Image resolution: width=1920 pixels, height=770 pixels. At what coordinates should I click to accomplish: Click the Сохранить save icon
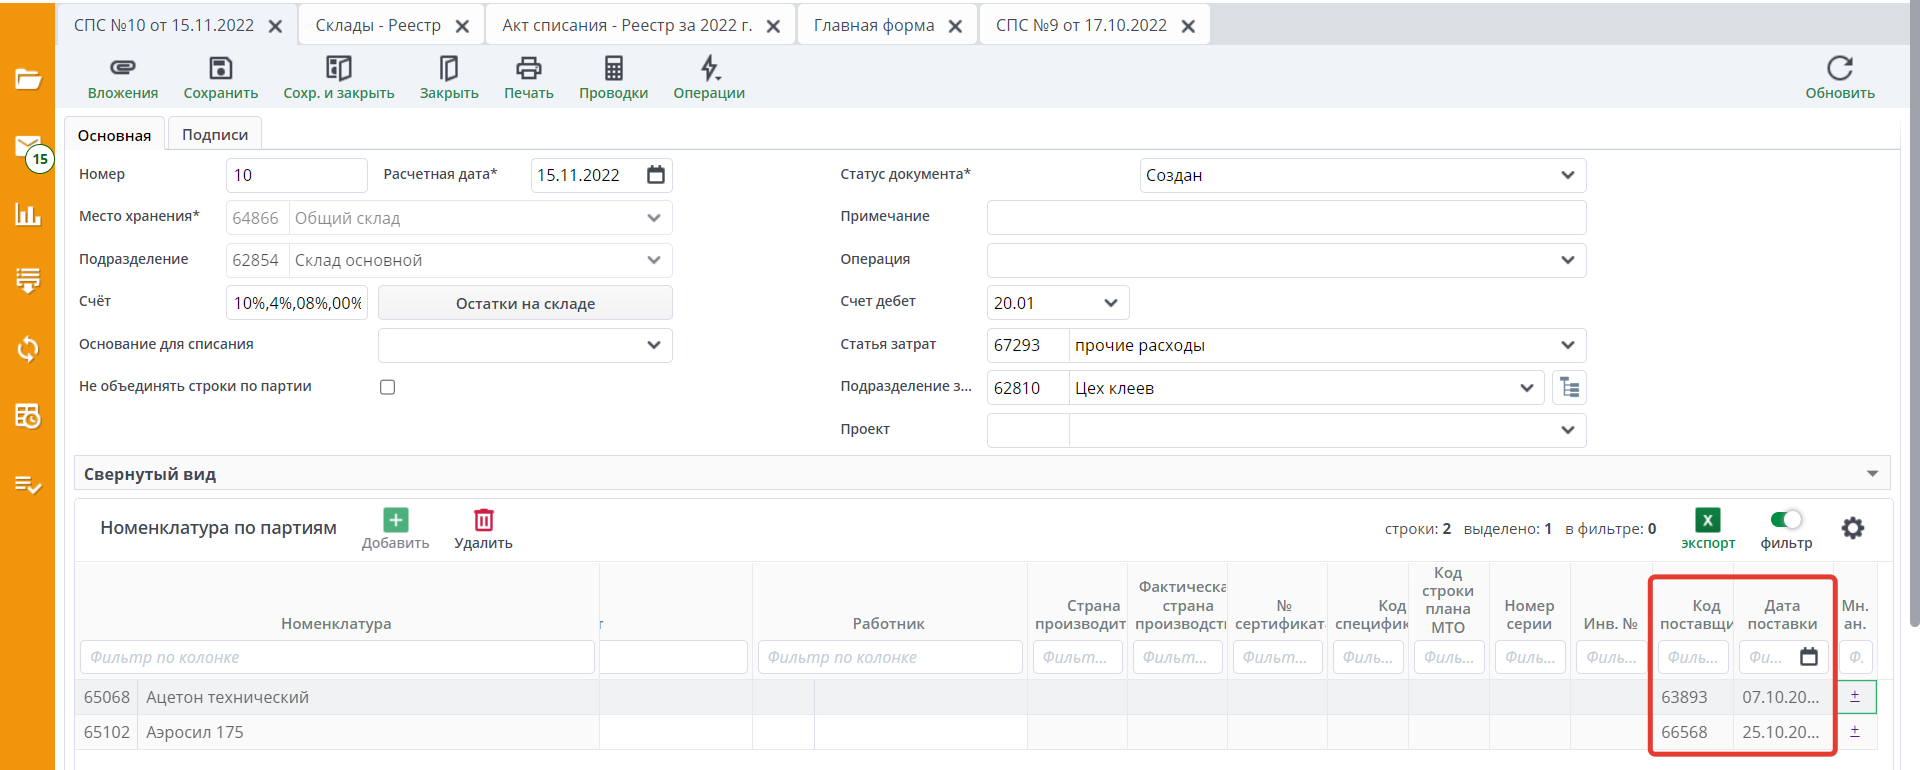coord(220,68)
